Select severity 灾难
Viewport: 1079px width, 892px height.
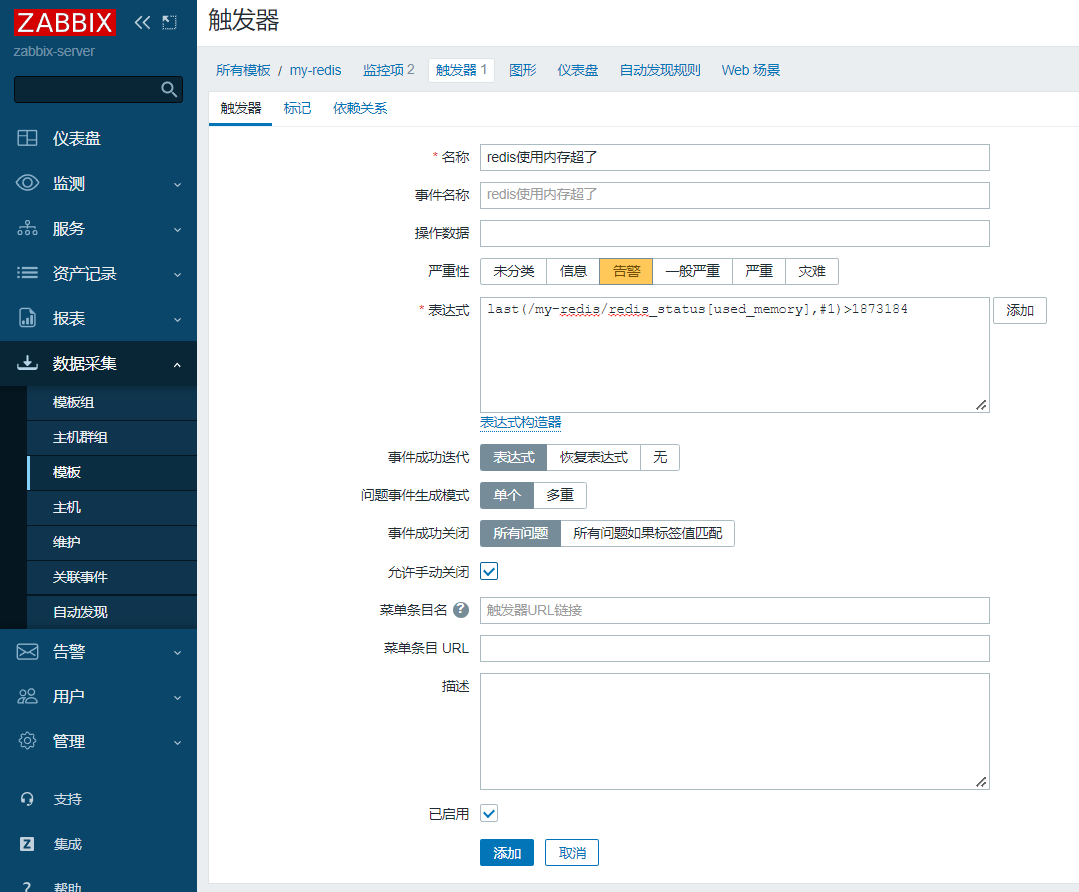click(812, 271)
